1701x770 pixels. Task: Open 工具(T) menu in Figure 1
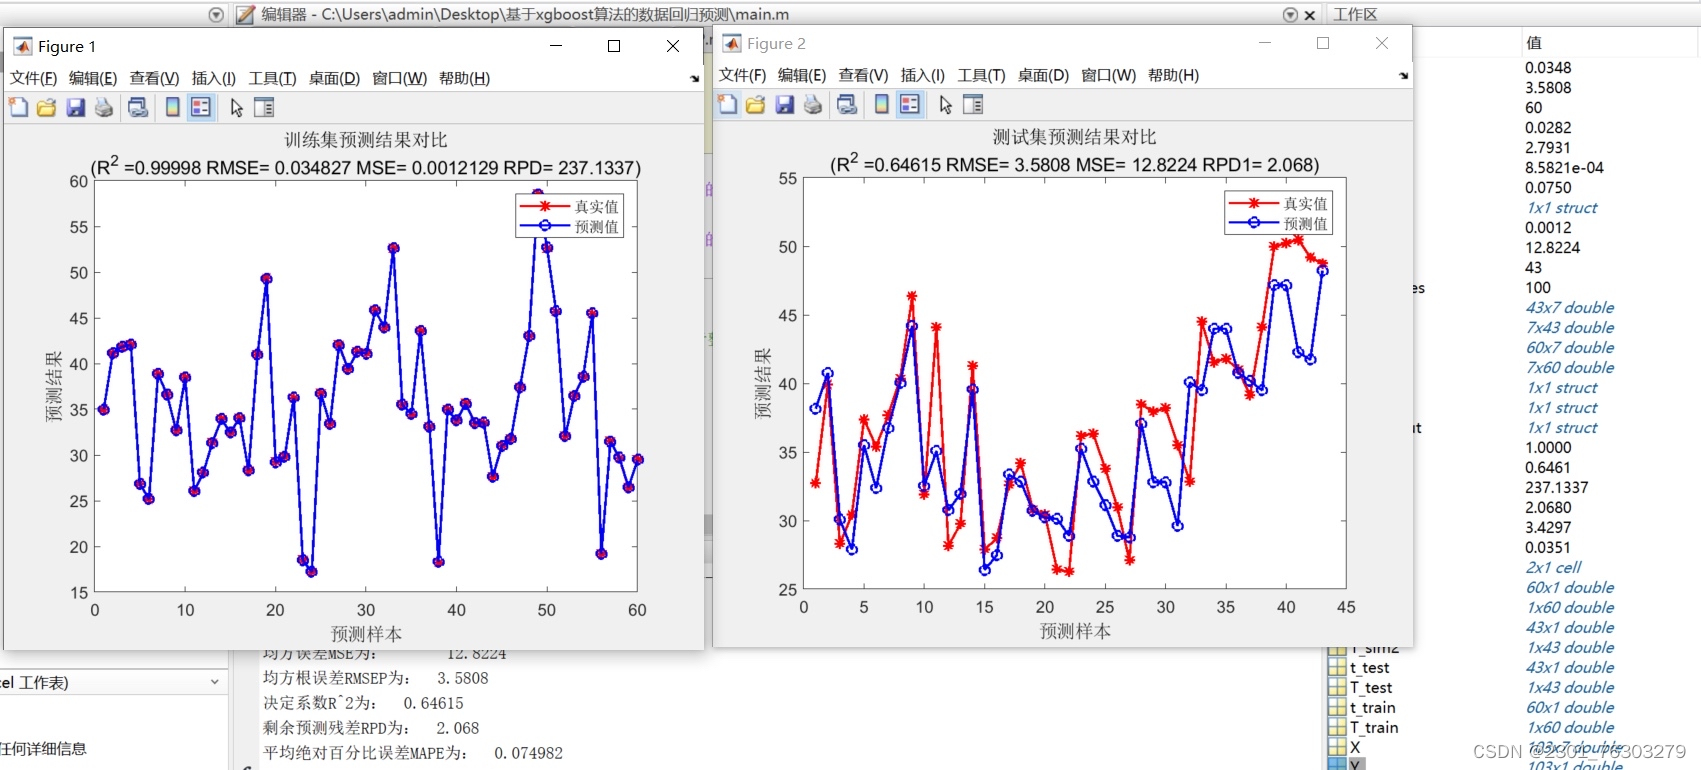(272, 78)
